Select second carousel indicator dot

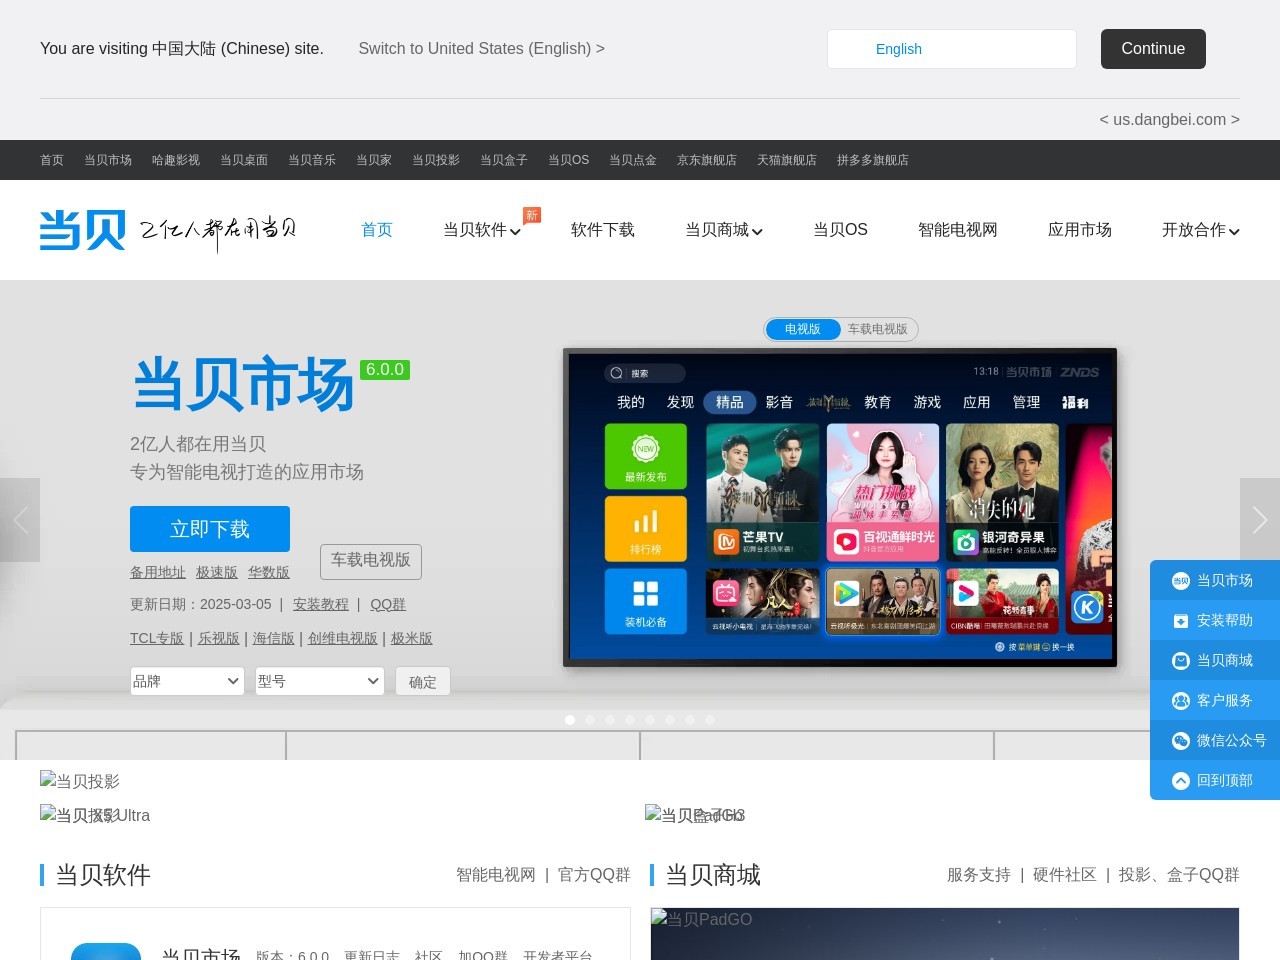[590, 720]
